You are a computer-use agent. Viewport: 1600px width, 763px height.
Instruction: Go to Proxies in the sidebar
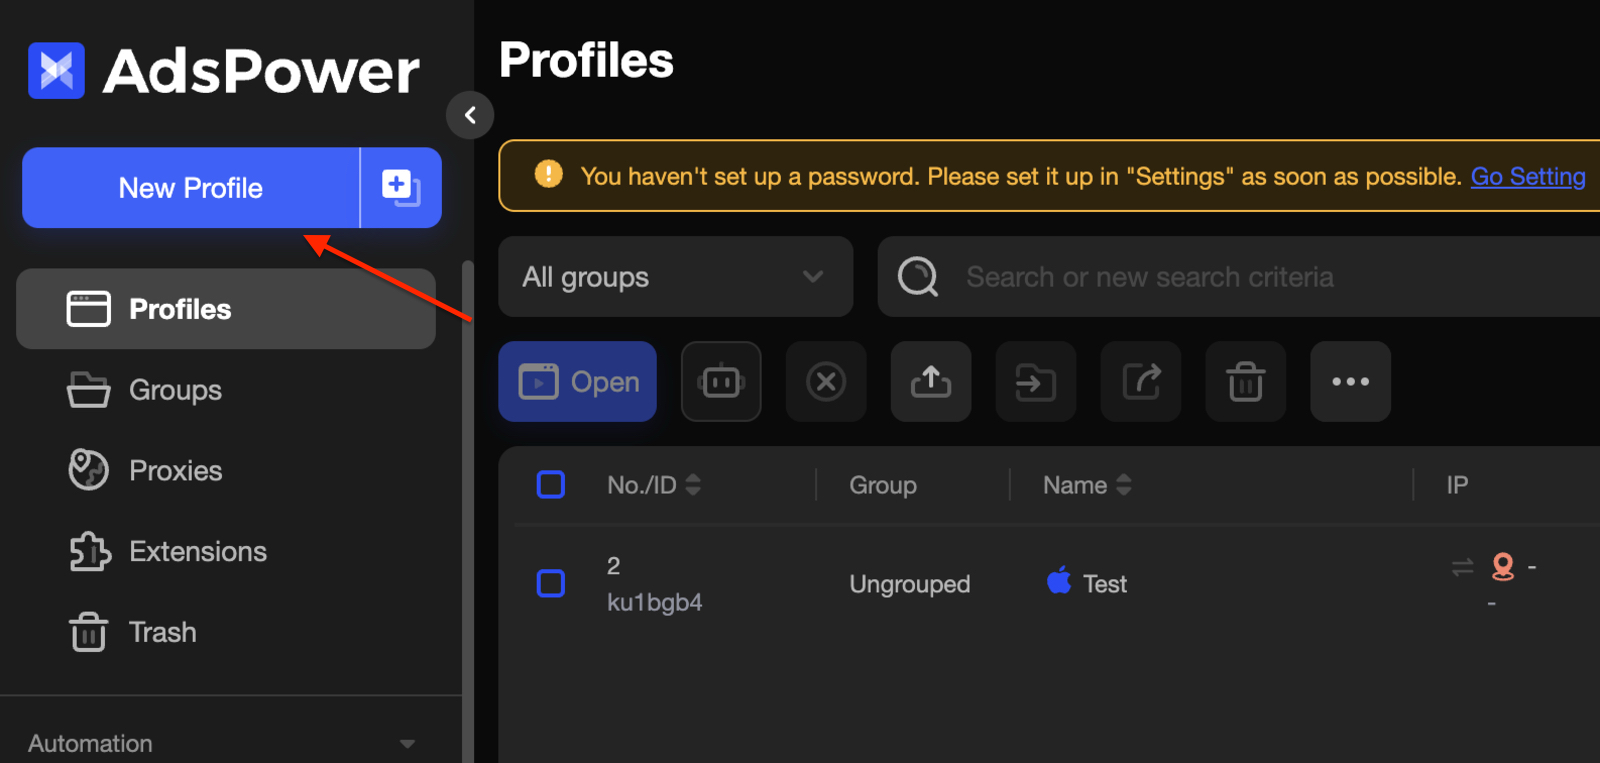pos(175,471)
